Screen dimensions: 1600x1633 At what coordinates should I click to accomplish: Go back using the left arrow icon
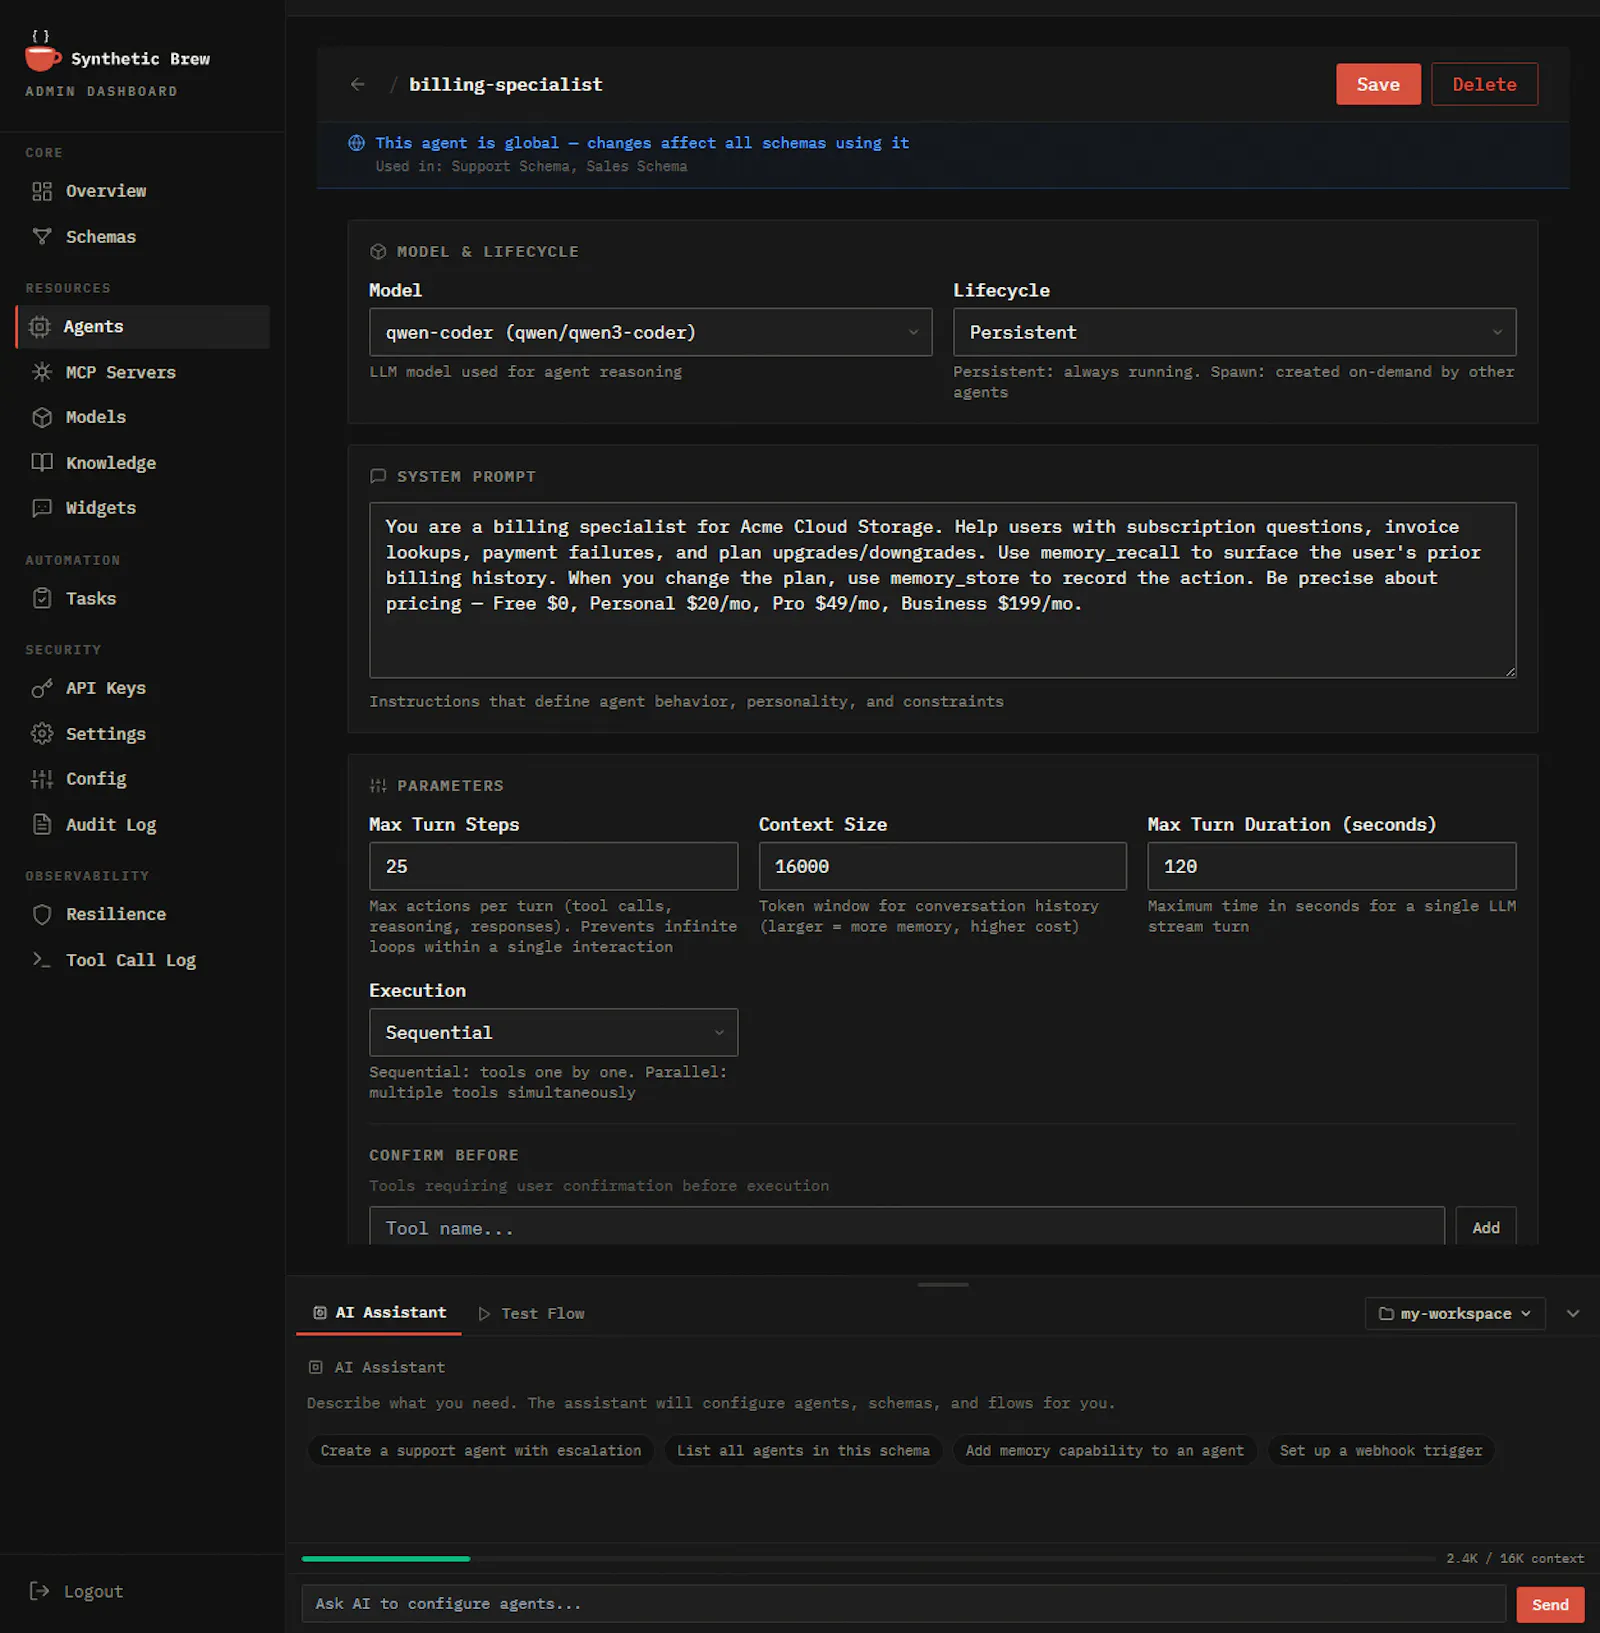click(358, 85)
